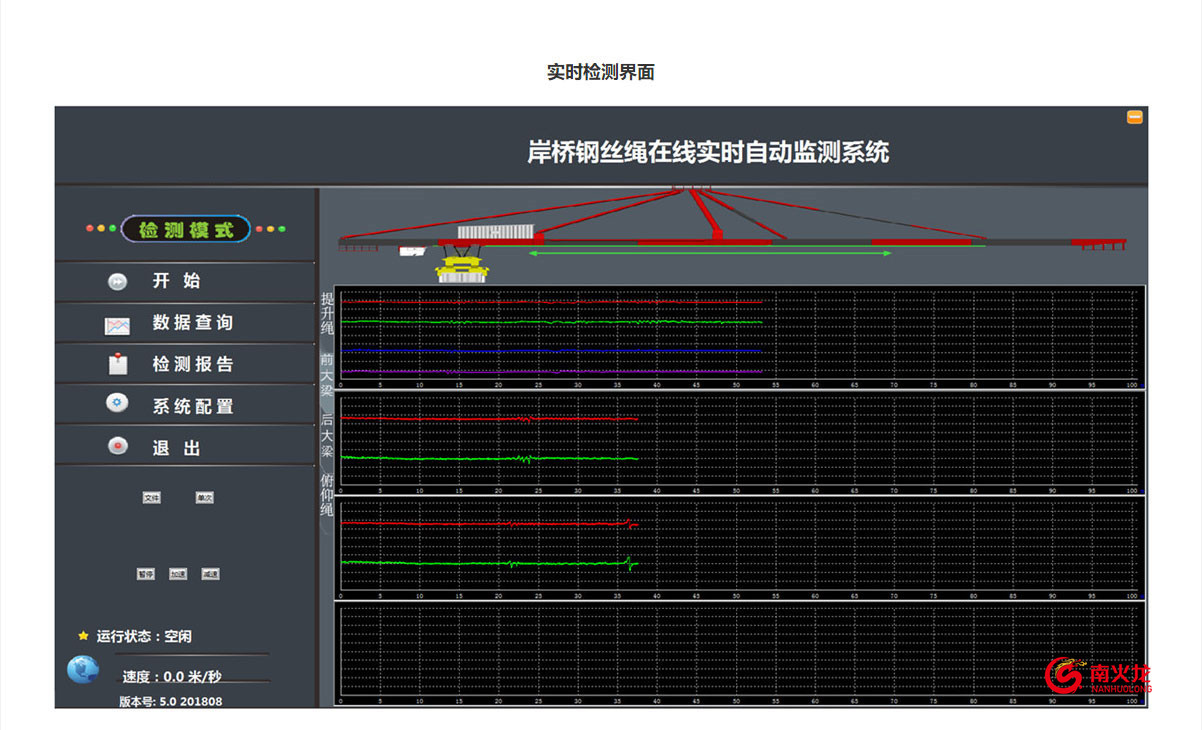
Task: Click the green travel arrow under the boom
Action: 710,254
